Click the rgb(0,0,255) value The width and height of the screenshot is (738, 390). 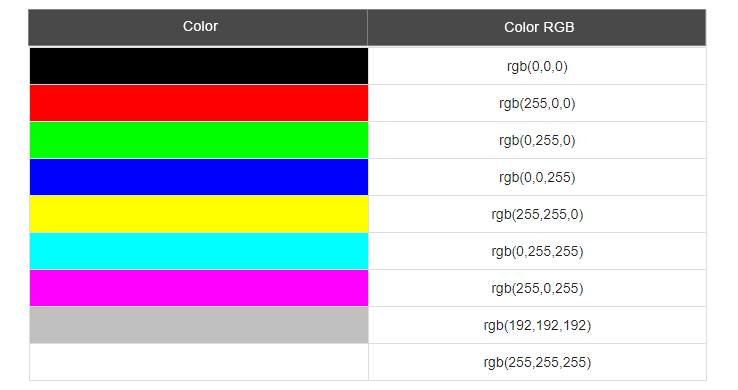pyautogui.click(x=537, y=177)
